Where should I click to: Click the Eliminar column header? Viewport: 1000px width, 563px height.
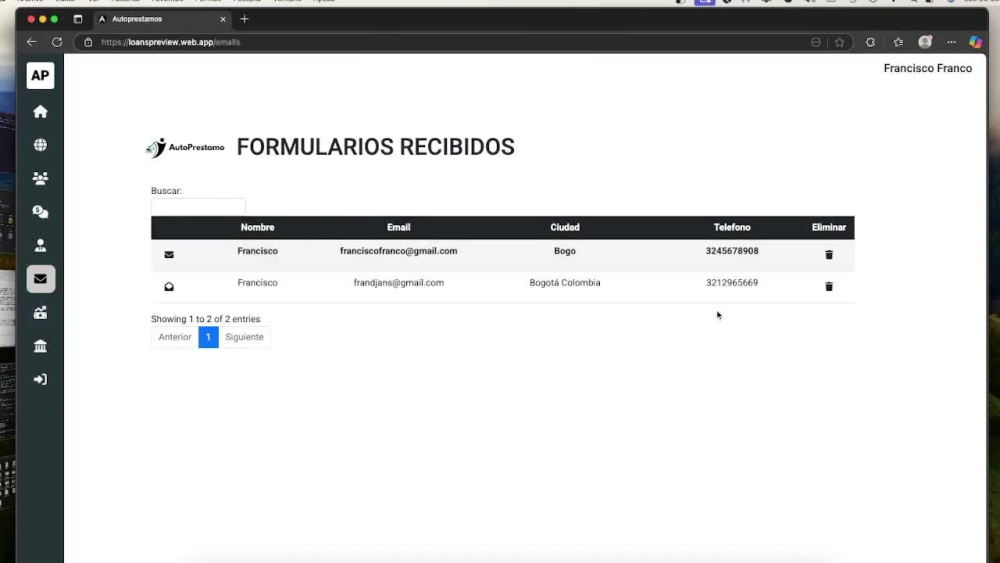coord(828,228)
